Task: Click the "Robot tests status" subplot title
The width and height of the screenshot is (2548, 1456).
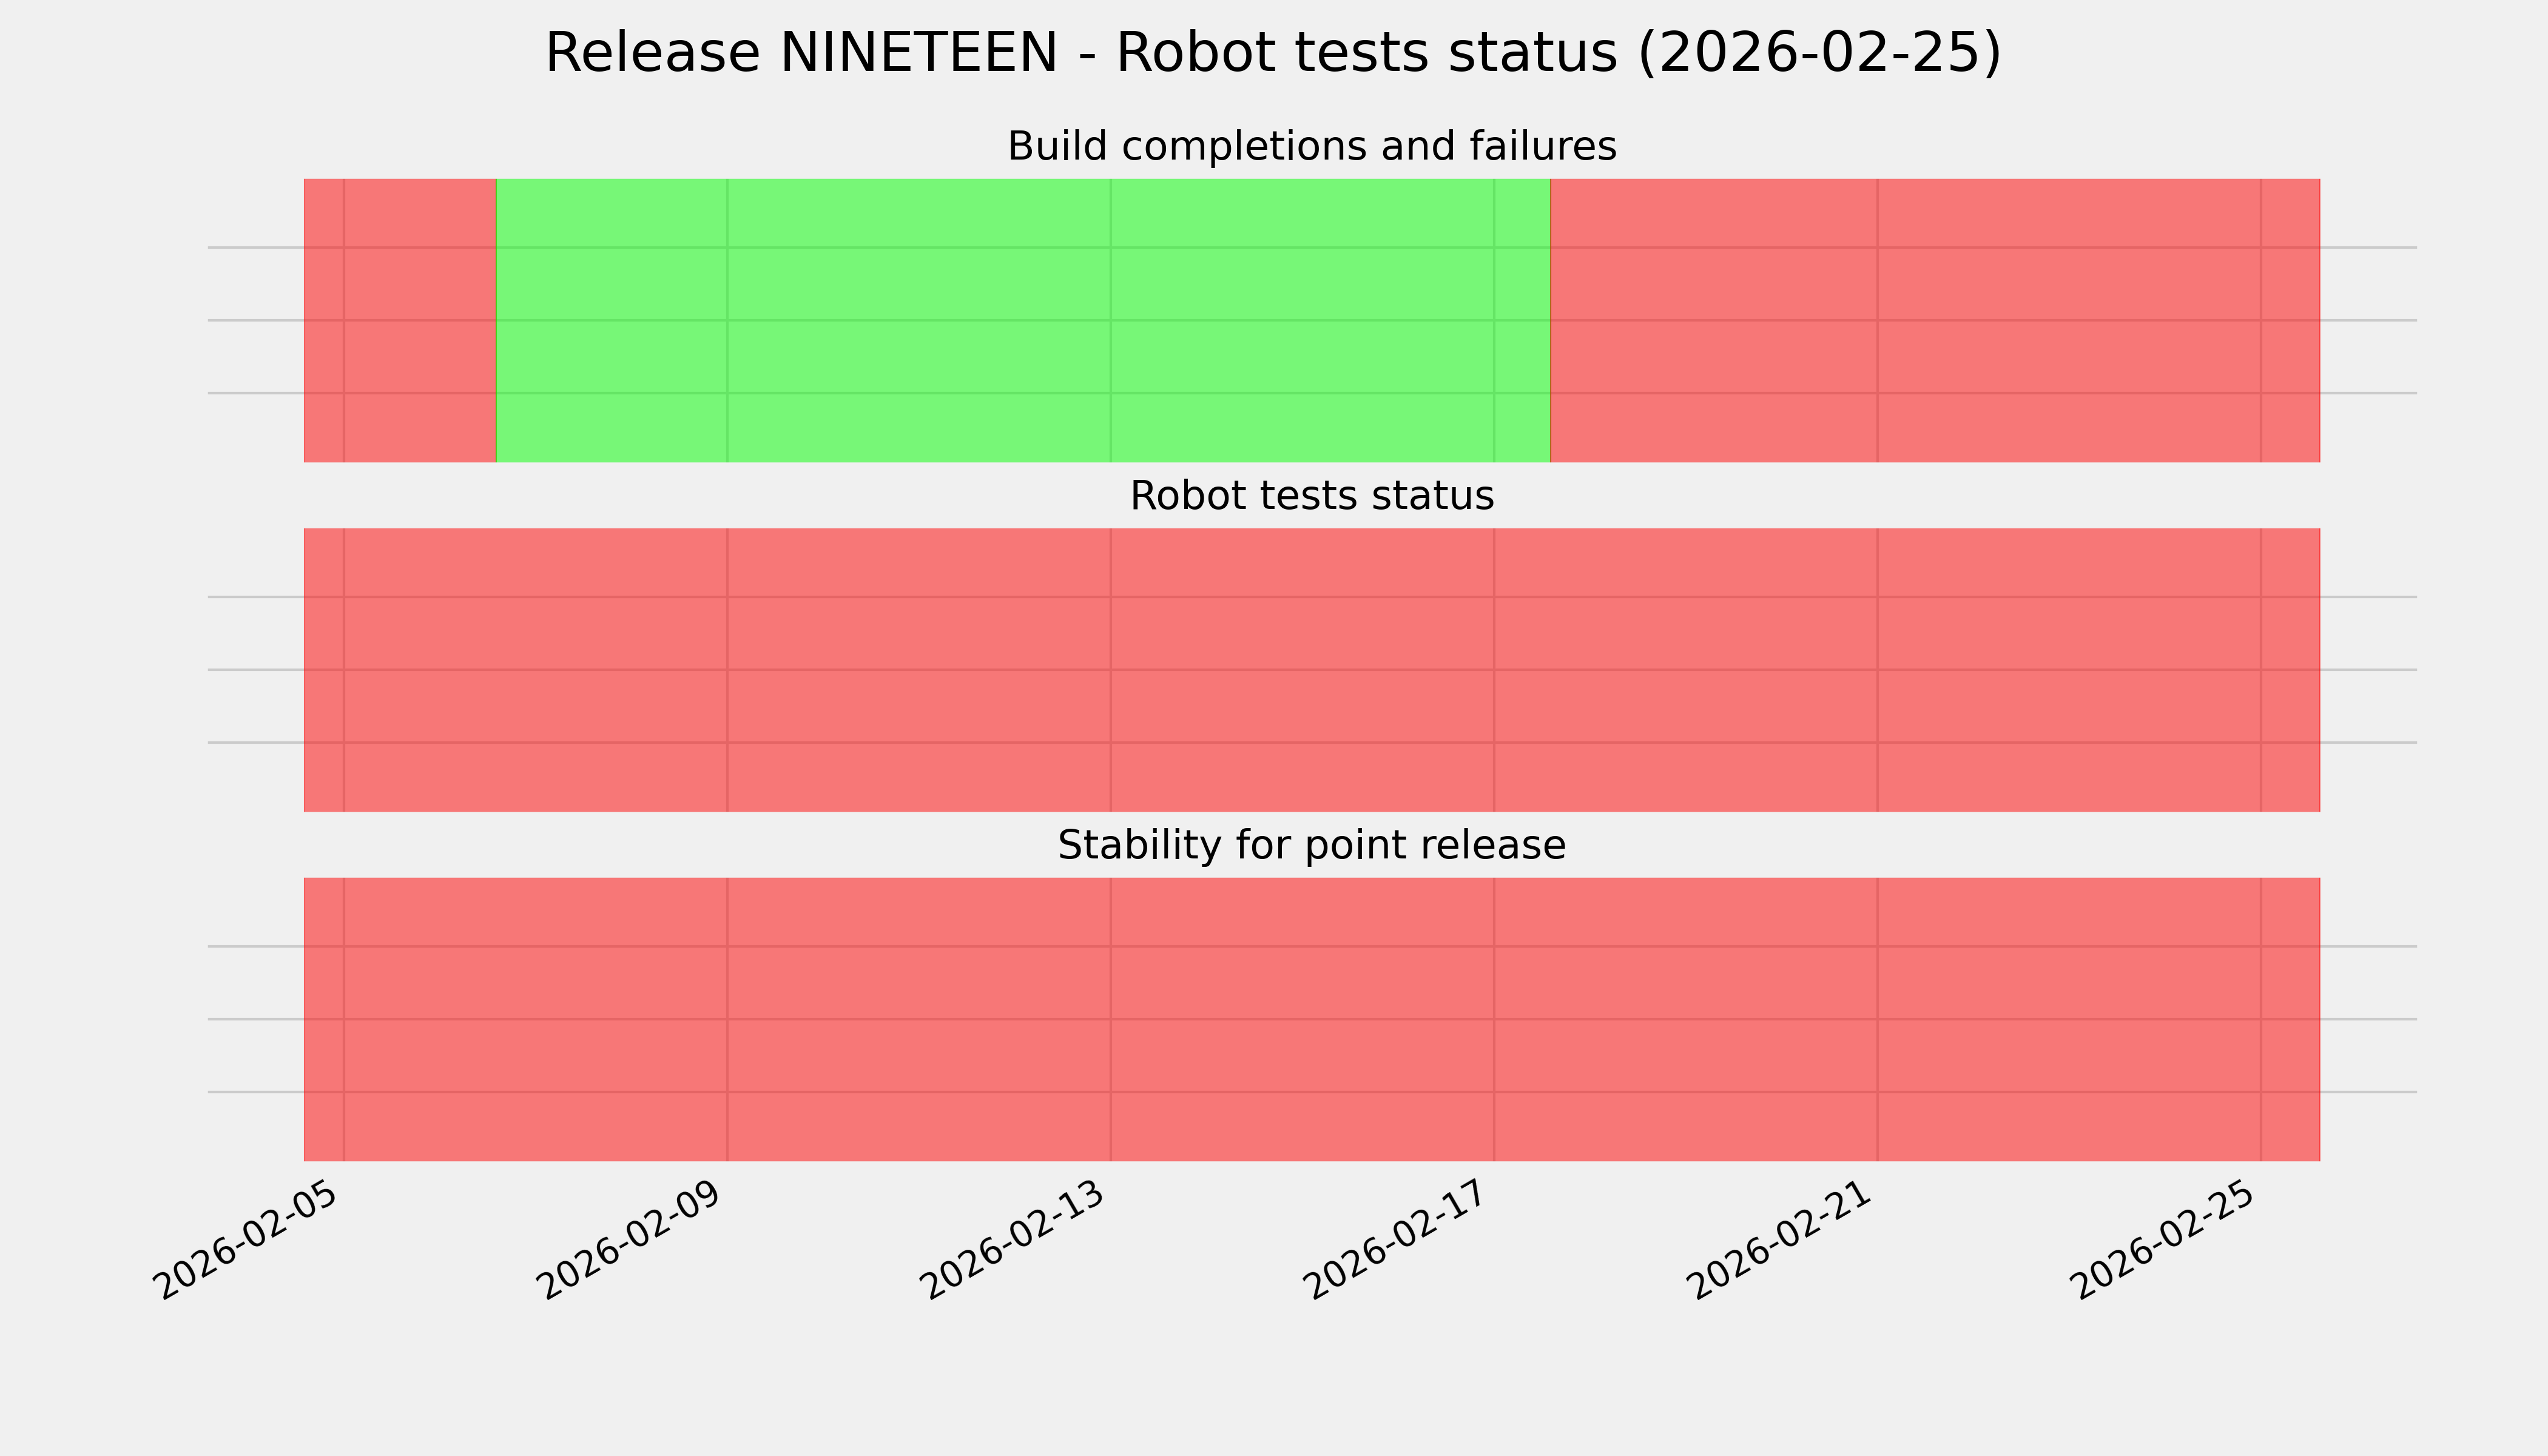Action: (1311, 496)
